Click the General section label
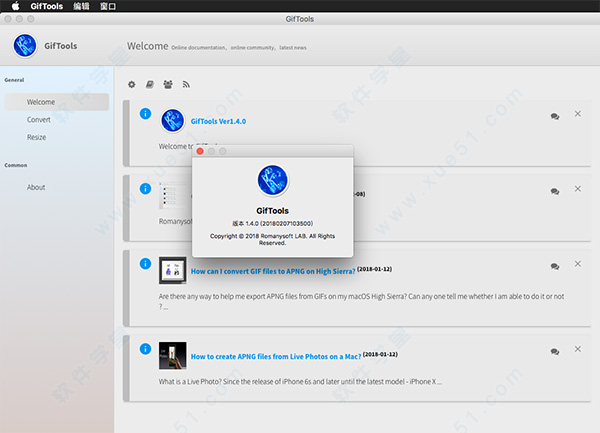Image resolution: width=600 pixels, height=433 pixels. (x=14, y=80)
